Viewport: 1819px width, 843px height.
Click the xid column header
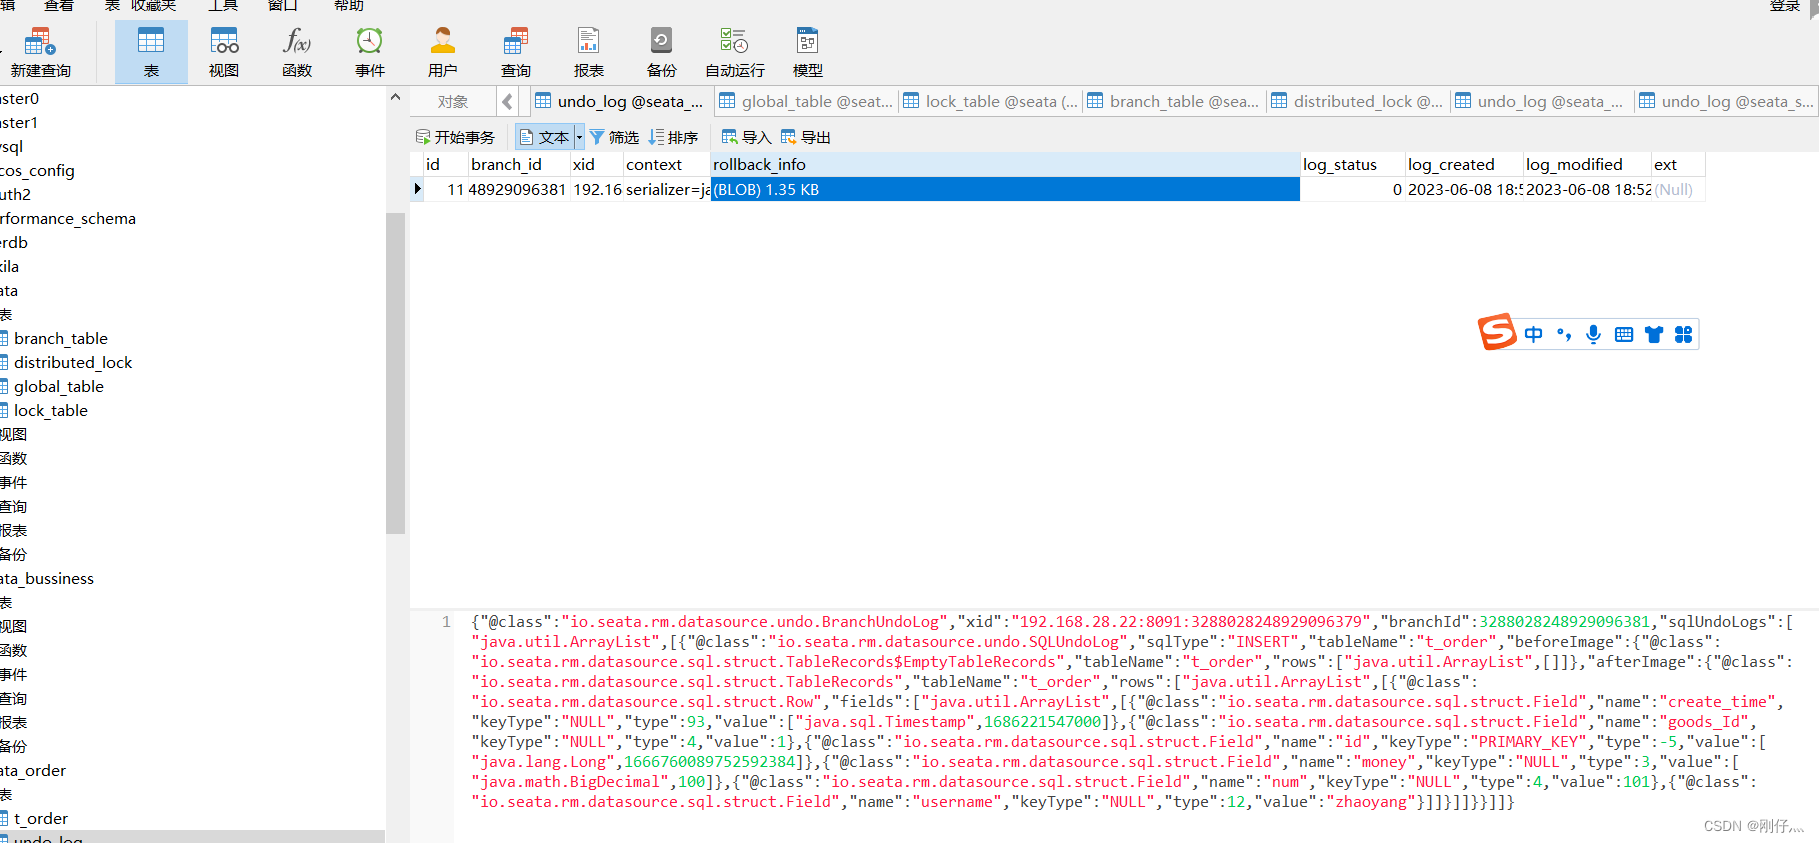click(596, 164)
